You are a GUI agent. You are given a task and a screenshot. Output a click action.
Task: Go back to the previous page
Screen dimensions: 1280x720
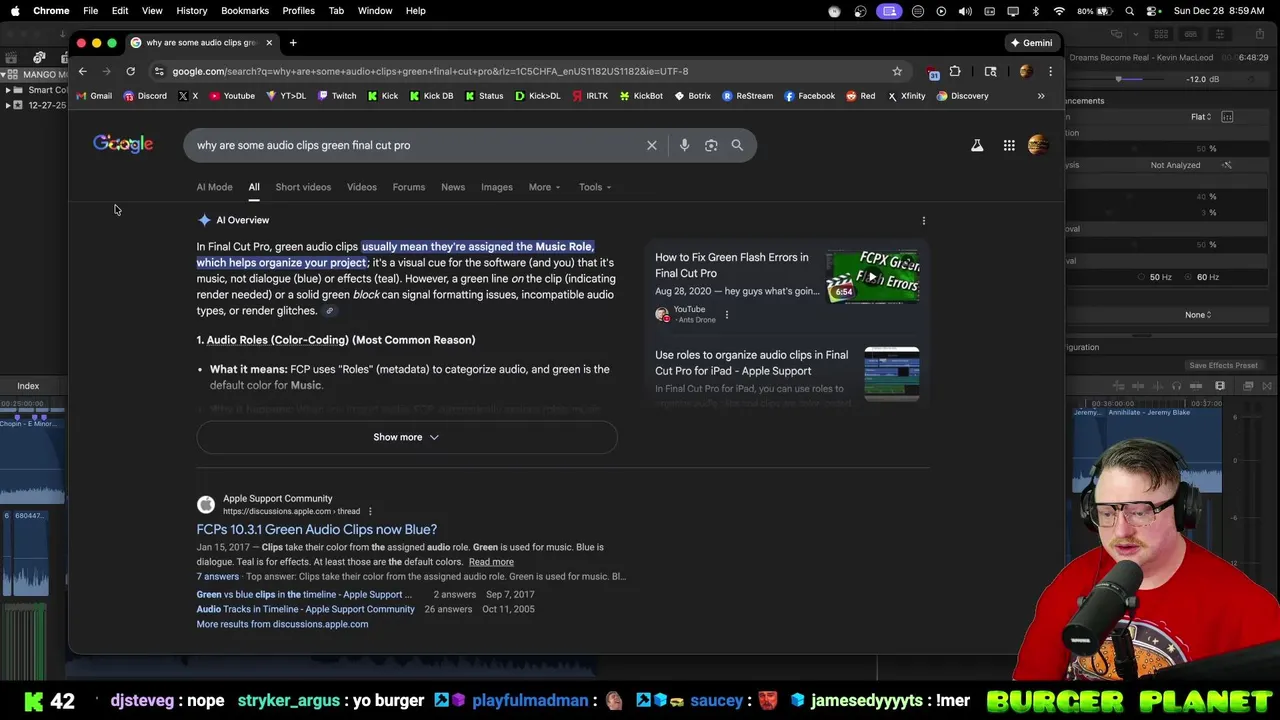83,71
